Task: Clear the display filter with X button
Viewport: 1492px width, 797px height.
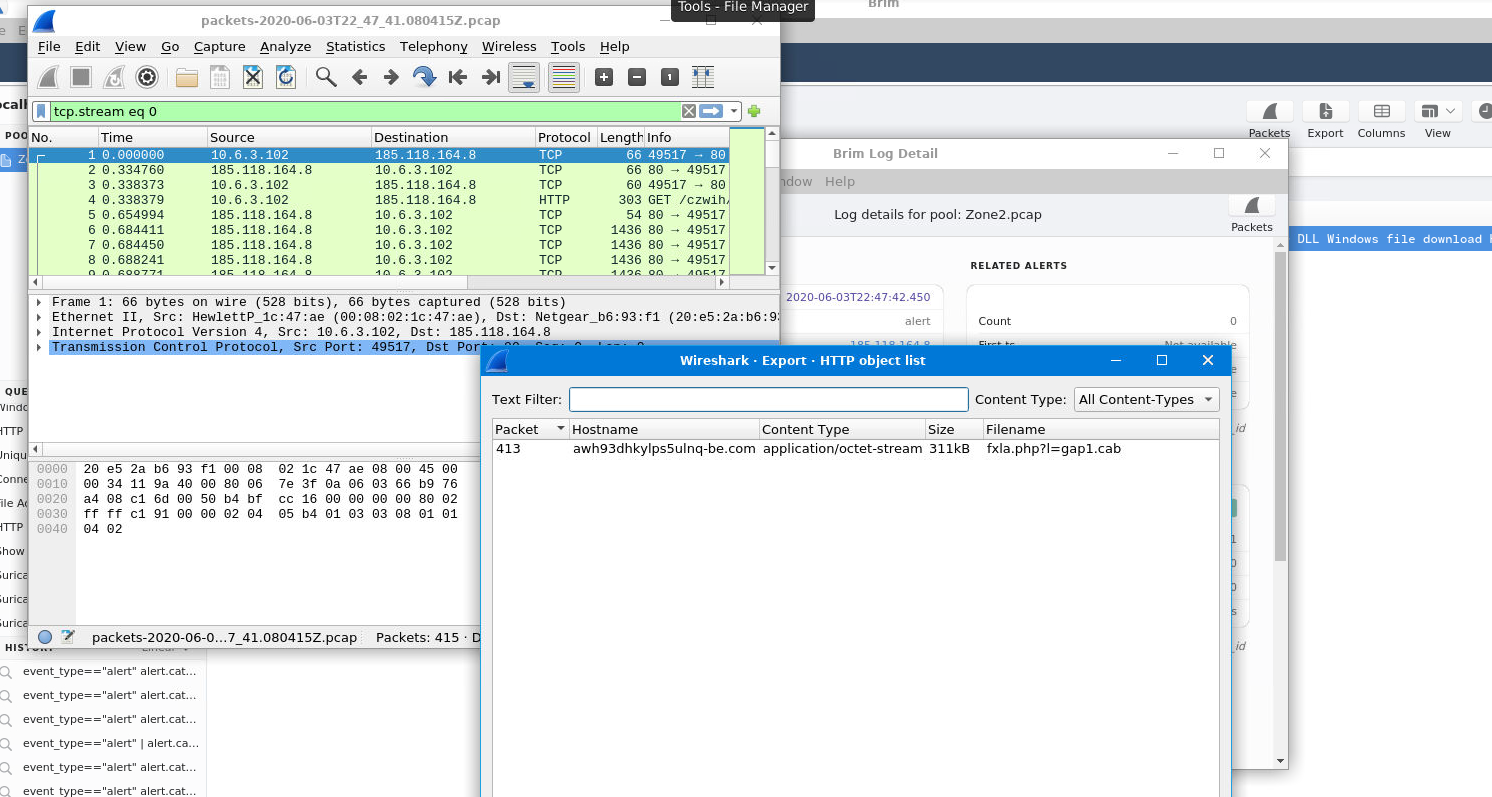Action: (x=688, y=111)
